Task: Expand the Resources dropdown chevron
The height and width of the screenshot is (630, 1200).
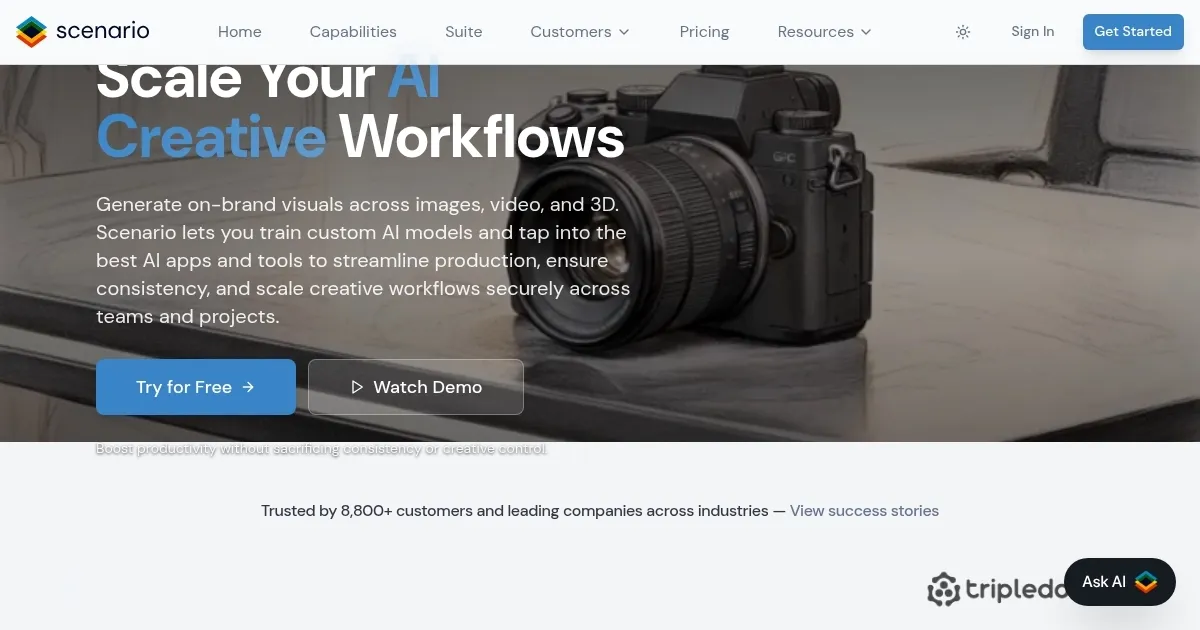Action: 866,32
